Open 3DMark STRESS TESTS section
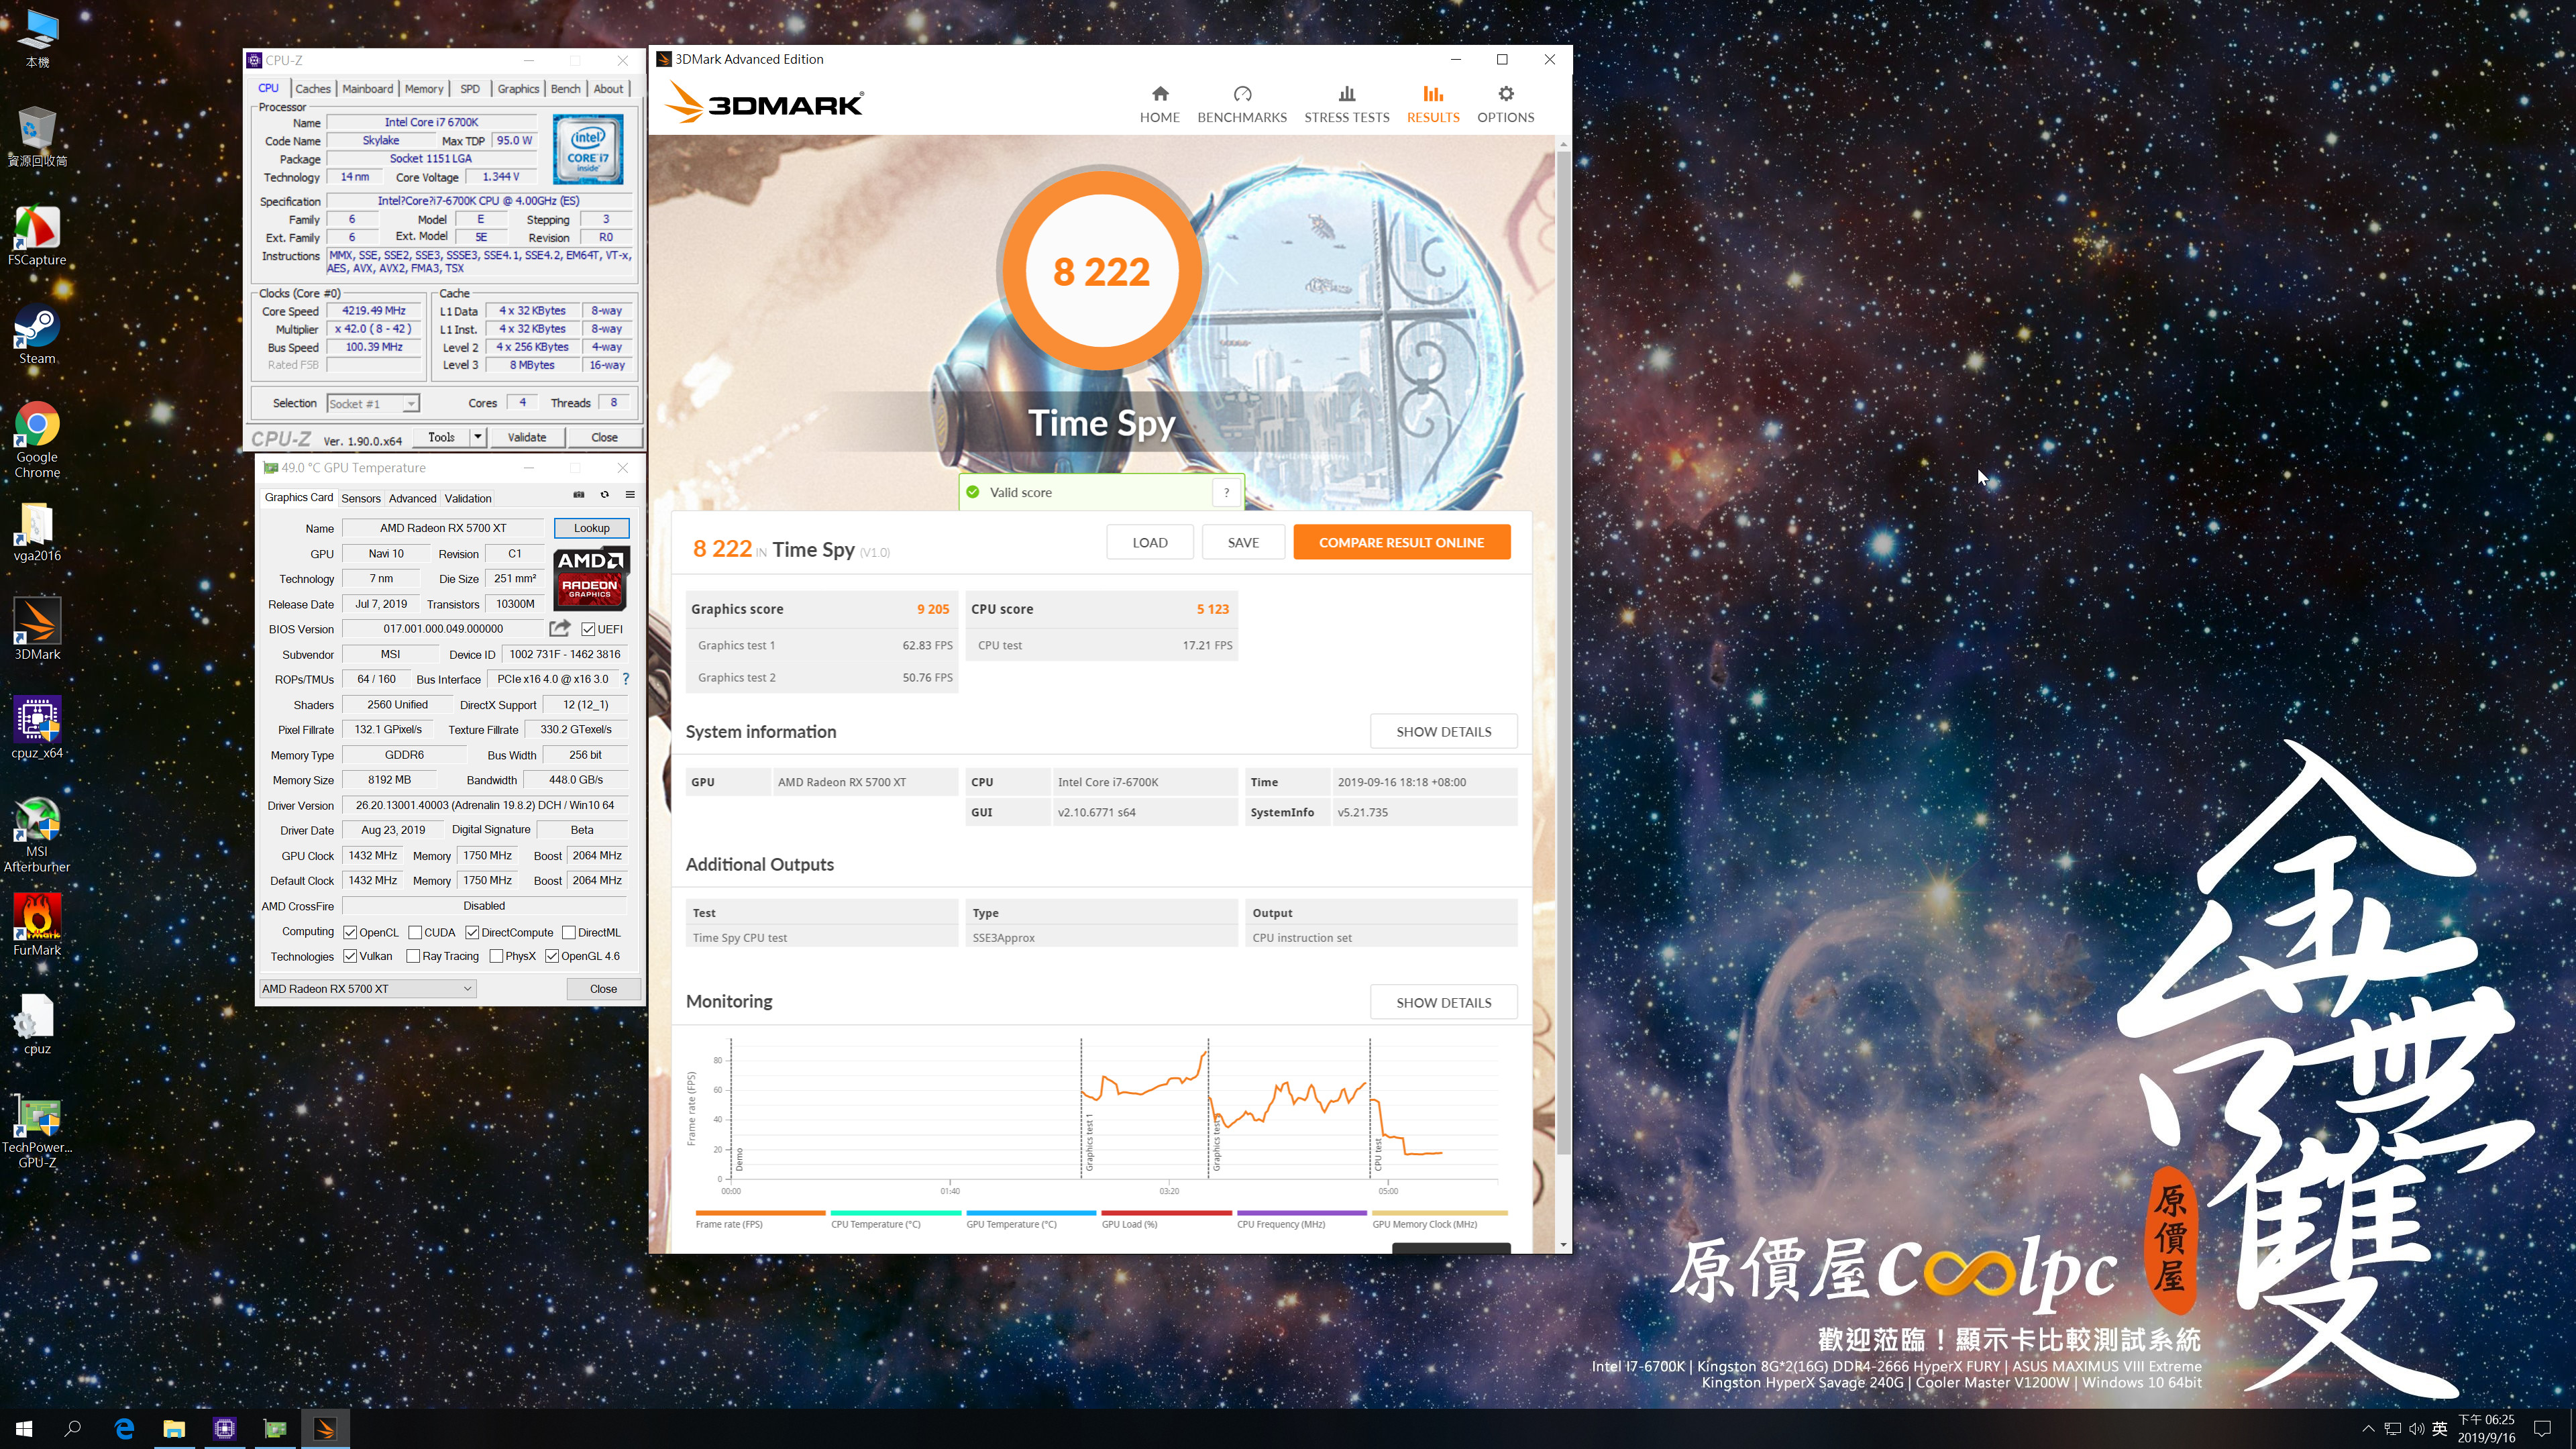 pyautogui.click(x=1346, y=104)
